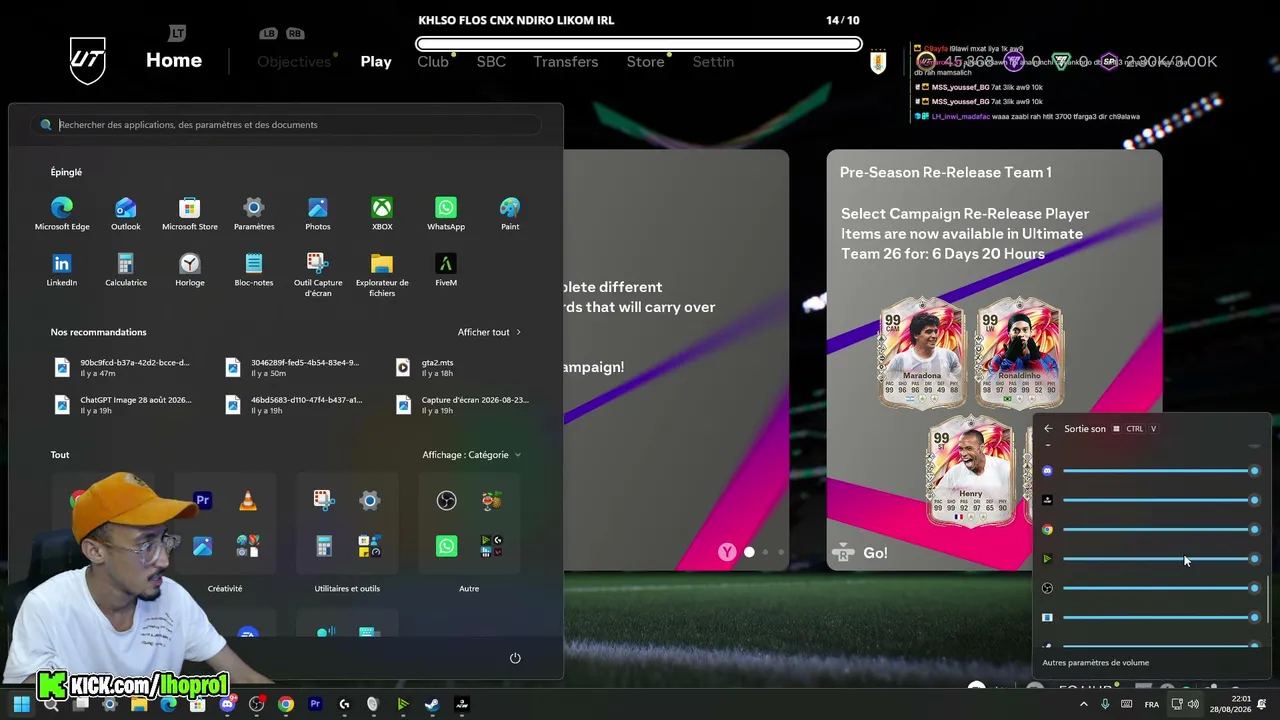Image resolution: width=1280 pixels, height=720 pixels.
Task: Open recommended ChatGPT Image 28 août file
Action: click(x=125, y=404)
